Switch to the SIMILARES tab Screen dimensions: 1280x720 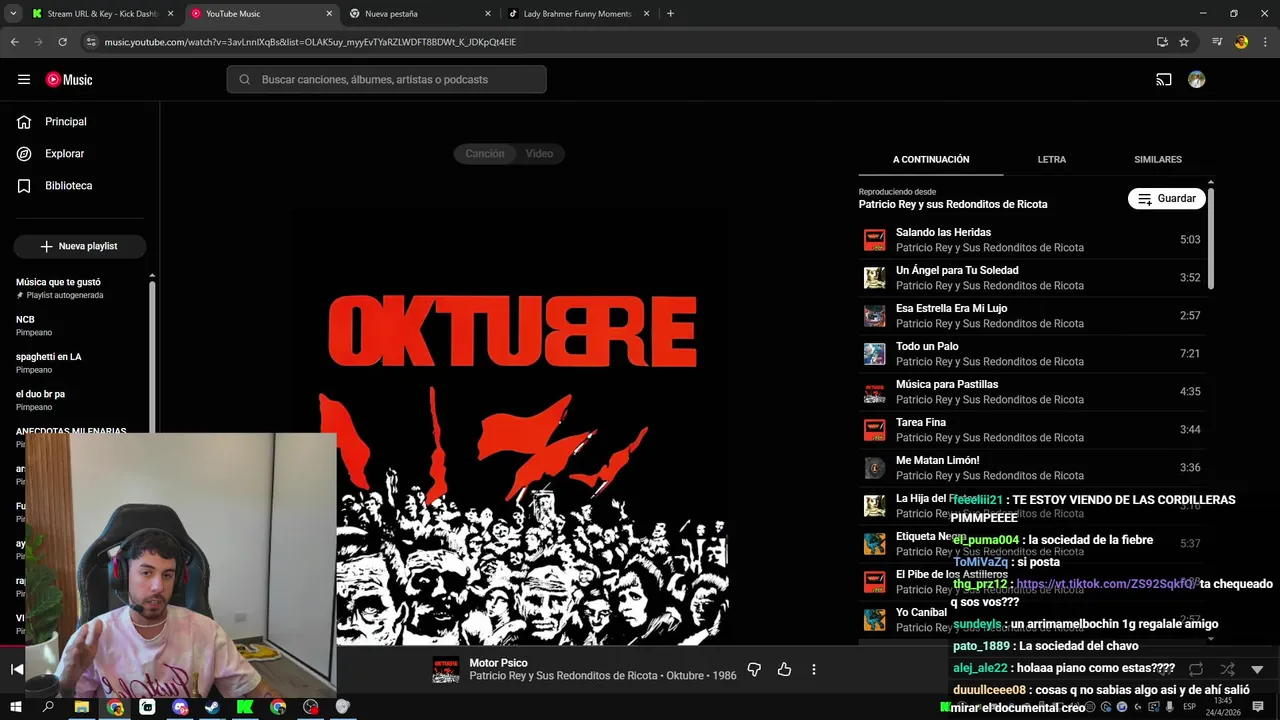1158,160
